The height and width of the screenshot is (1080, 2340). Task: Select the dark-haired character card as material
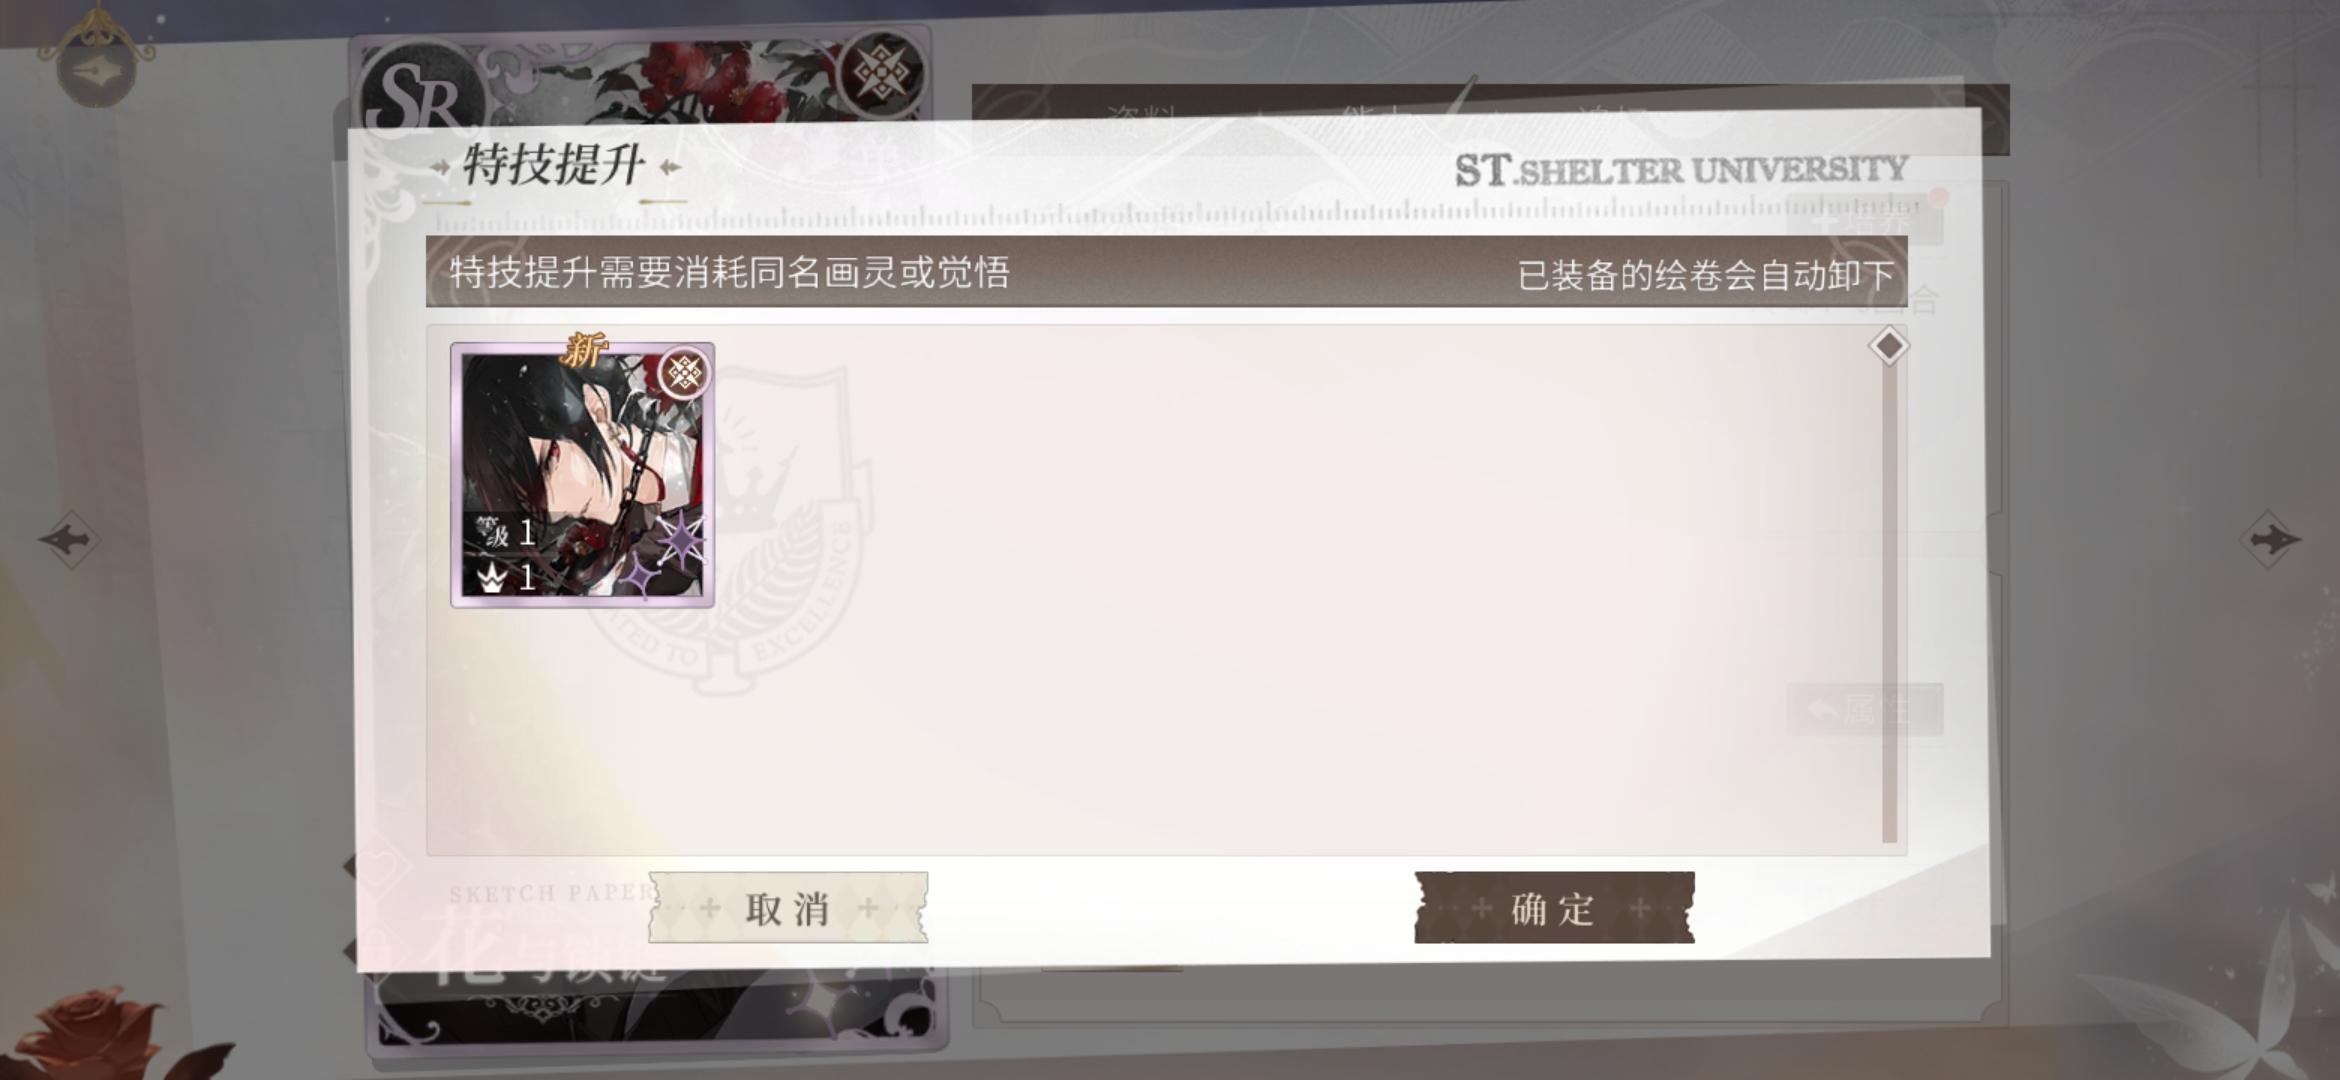[x=582, y=475]
